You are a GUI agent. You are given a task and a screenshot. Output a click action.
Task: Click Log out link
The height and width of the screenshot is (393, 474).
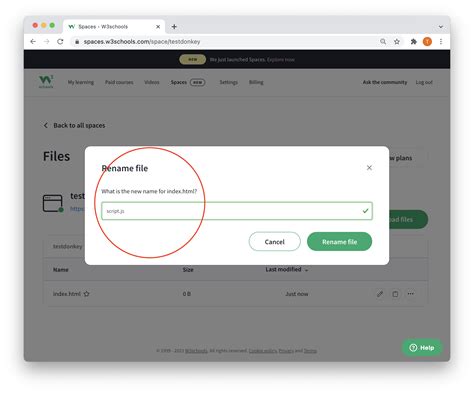pos(424,82)
